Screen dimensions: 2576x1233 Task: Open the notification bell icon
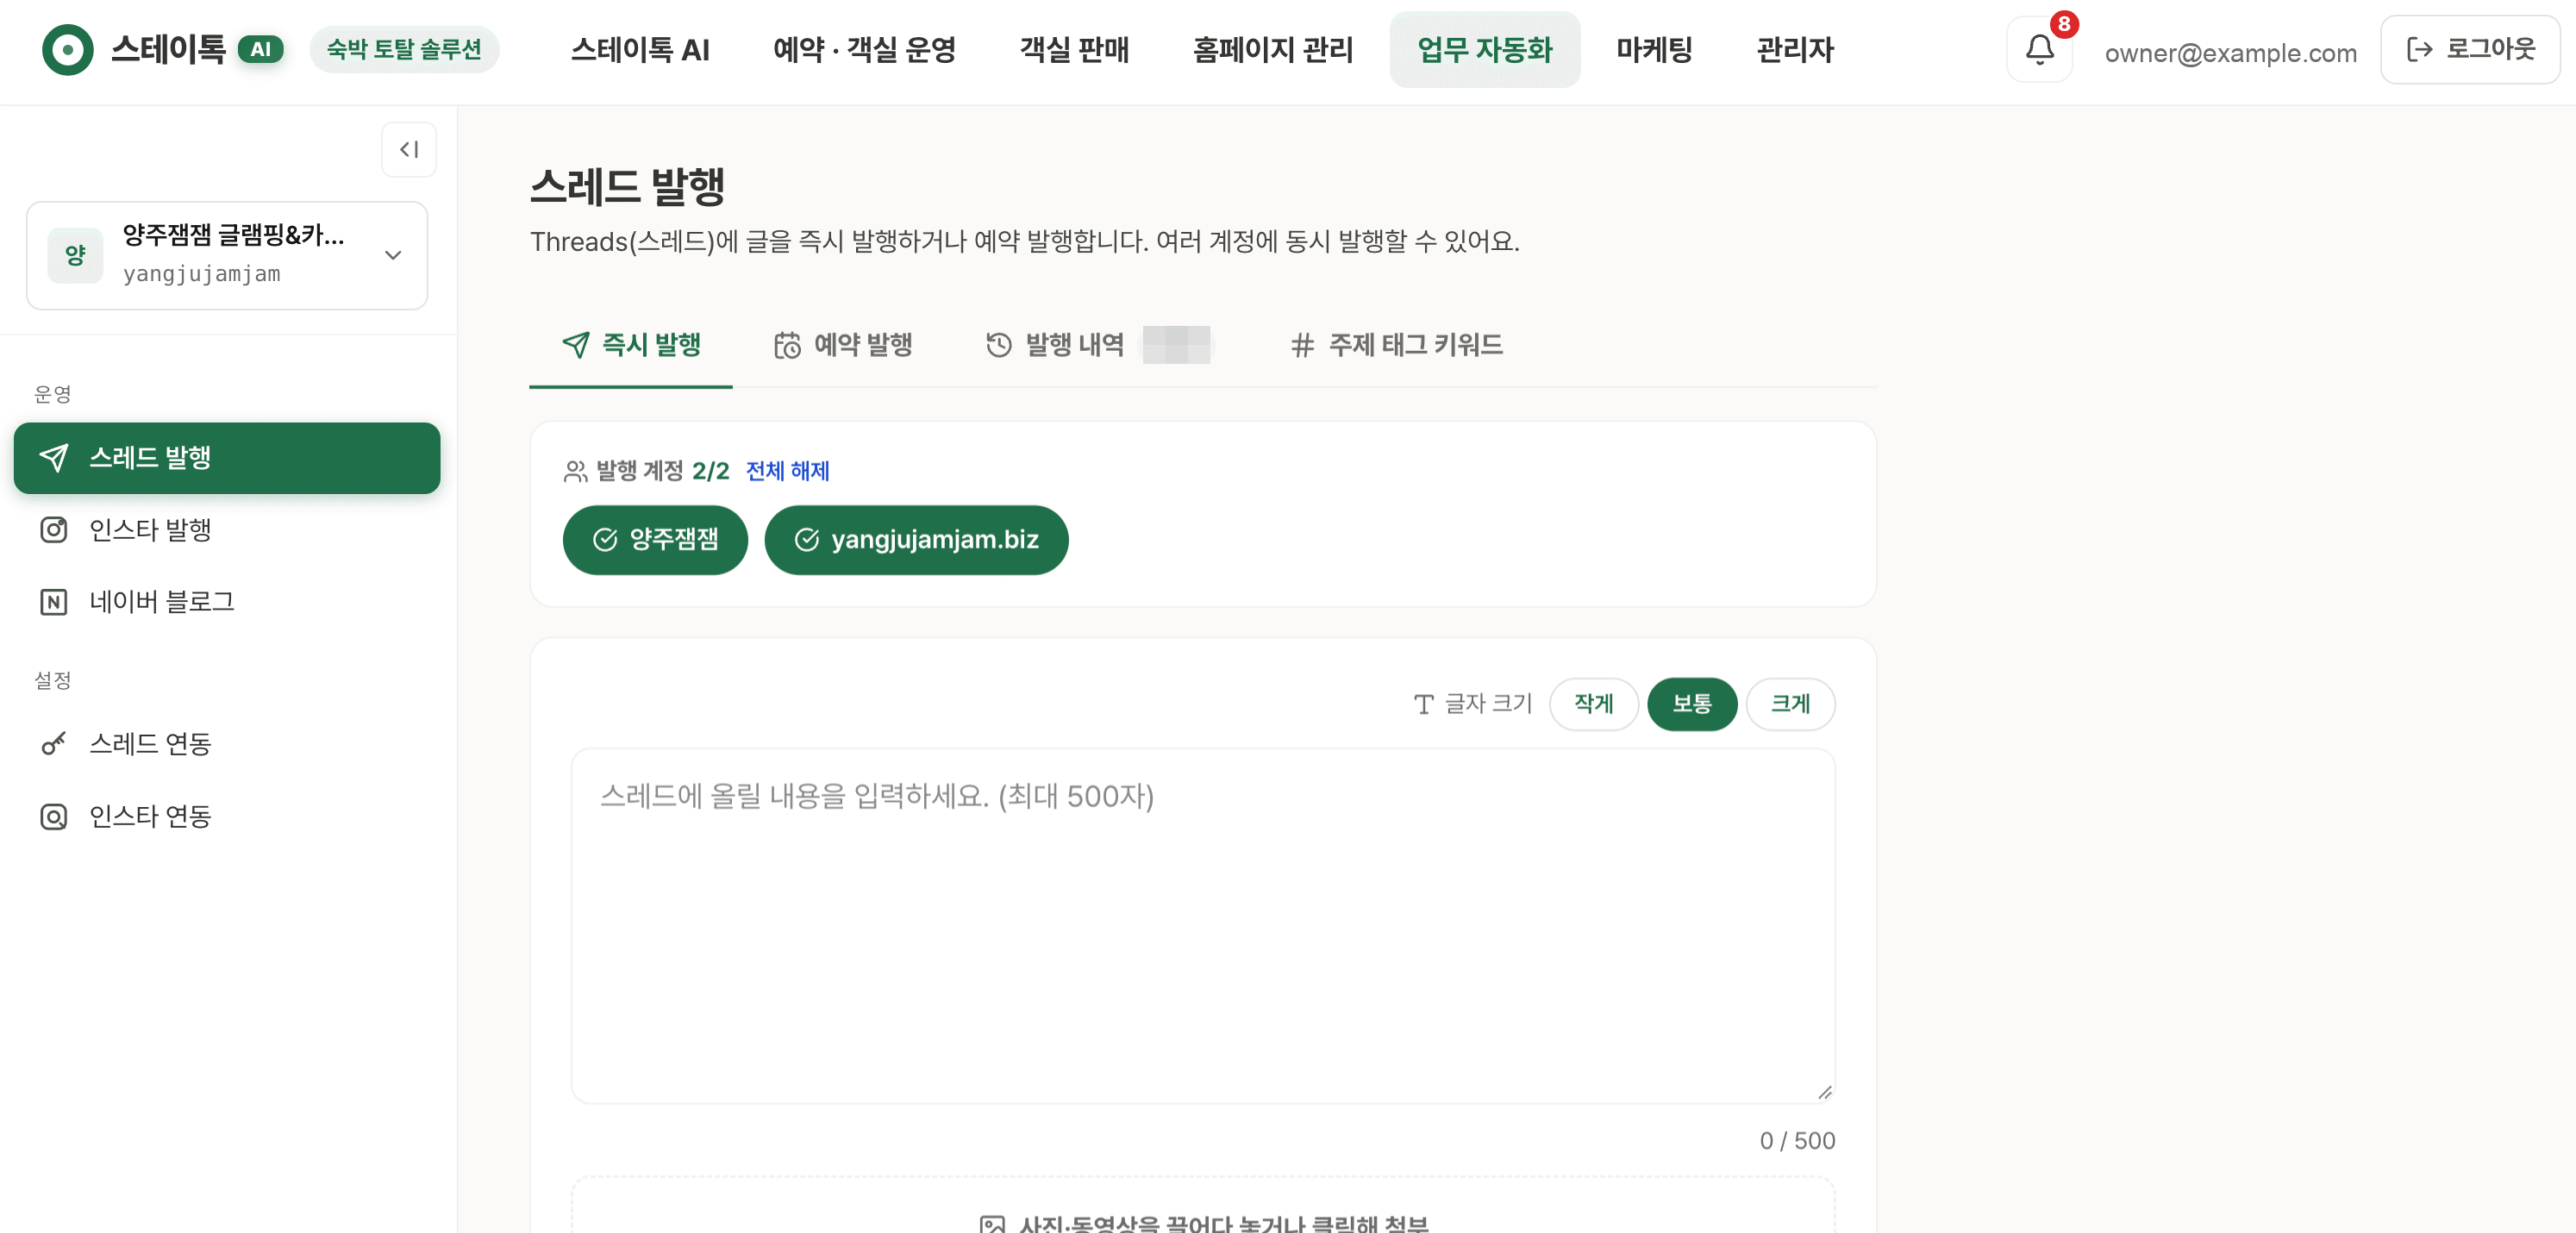2039,49
